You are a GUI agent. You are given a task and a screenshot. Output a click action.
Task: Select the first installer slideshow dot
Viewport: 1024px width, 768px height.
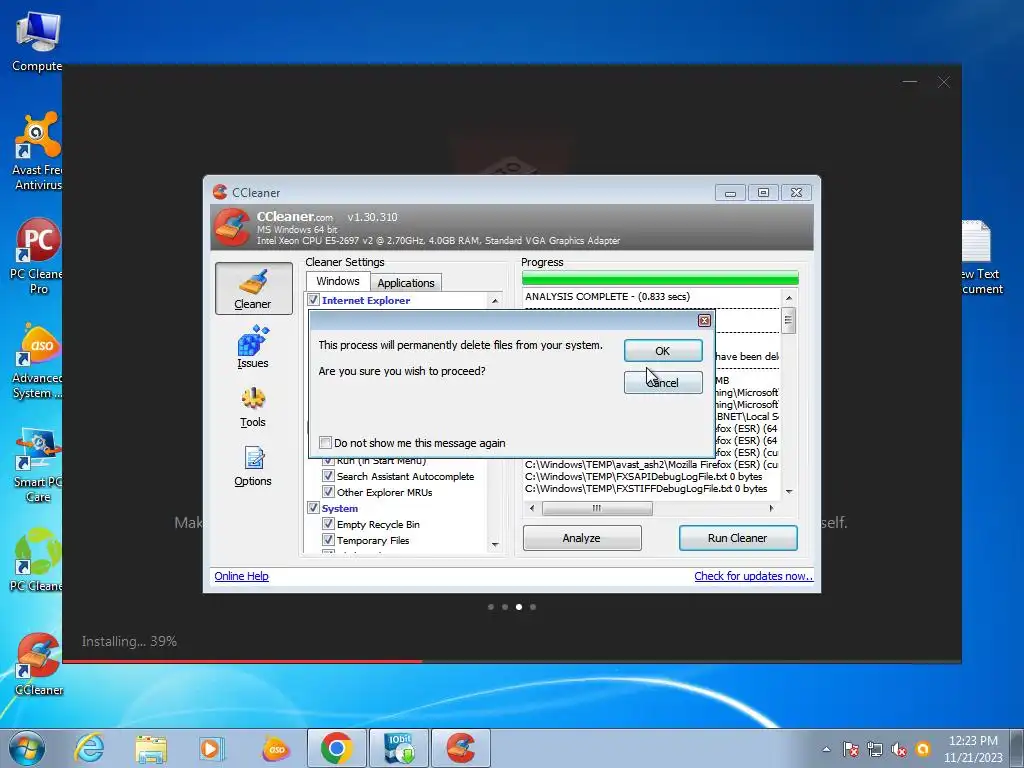490,607
